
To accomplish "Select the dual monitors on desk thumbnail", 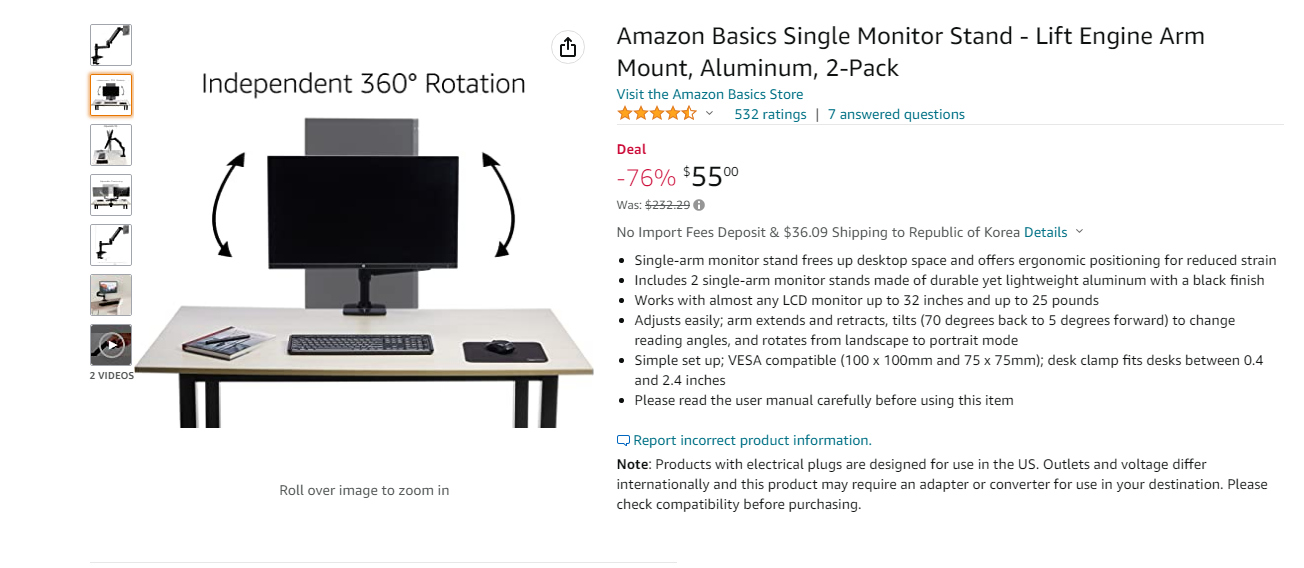I will [111, 195].
